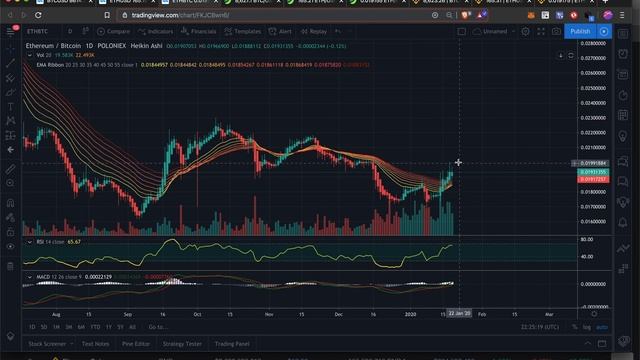Start bar Replay mode
This screenshot has width=640, height=360.
(x=313, y=31)
